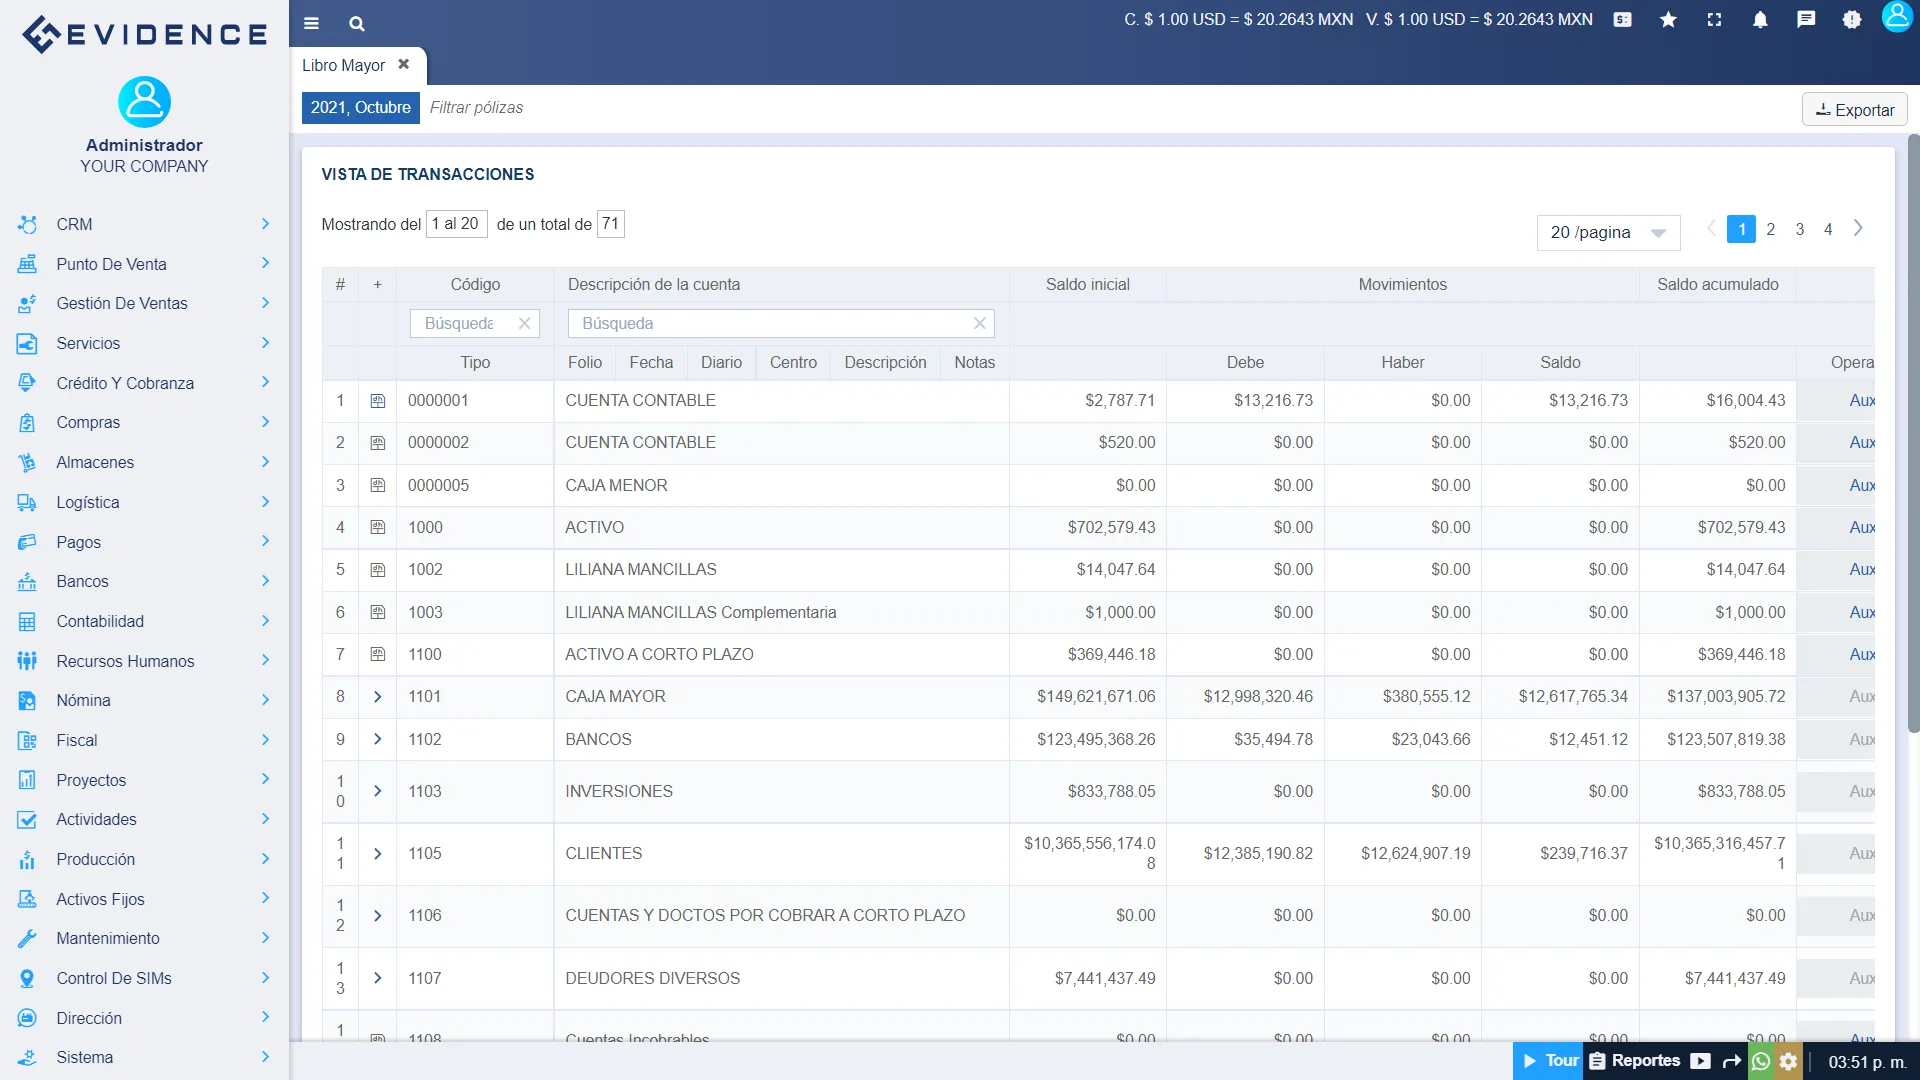Viewport: 1920px width, 1080px height.
Task: Expand the INVERSIONES account row
Action: pos(378,791)
